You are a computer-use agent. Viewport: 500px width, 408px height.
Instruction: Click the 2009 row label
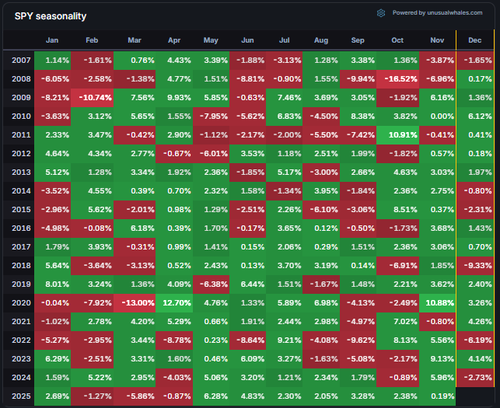[x=21, y=98]
